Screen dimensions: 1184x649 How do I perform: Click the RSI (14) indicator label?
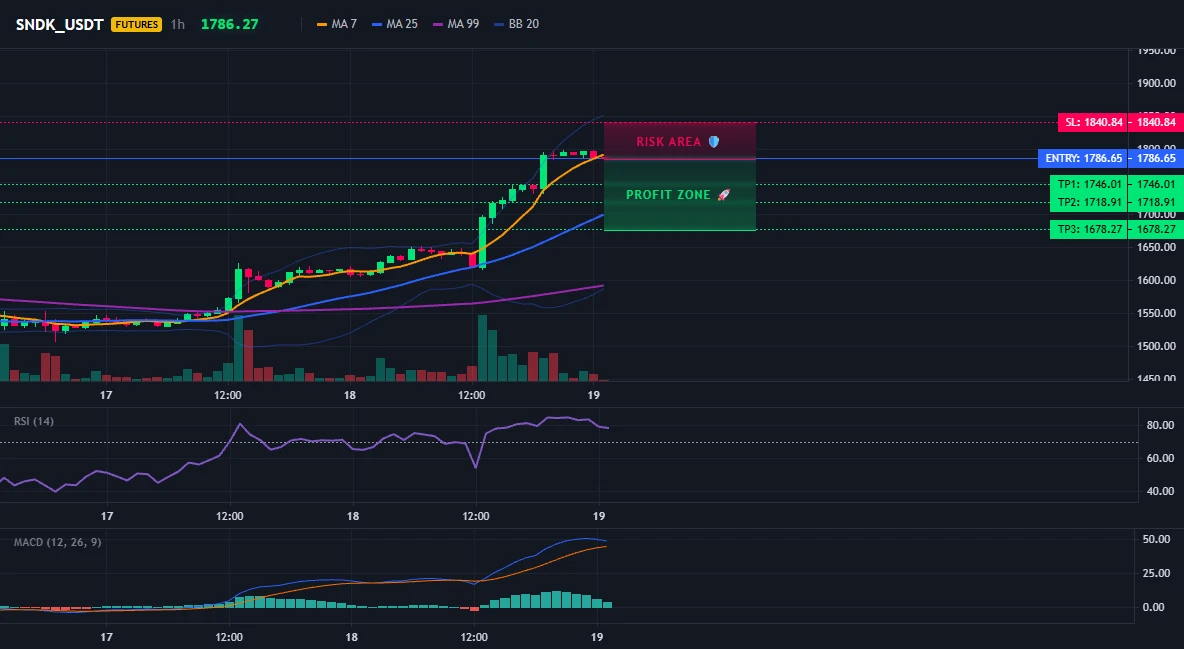coord(34,421)
